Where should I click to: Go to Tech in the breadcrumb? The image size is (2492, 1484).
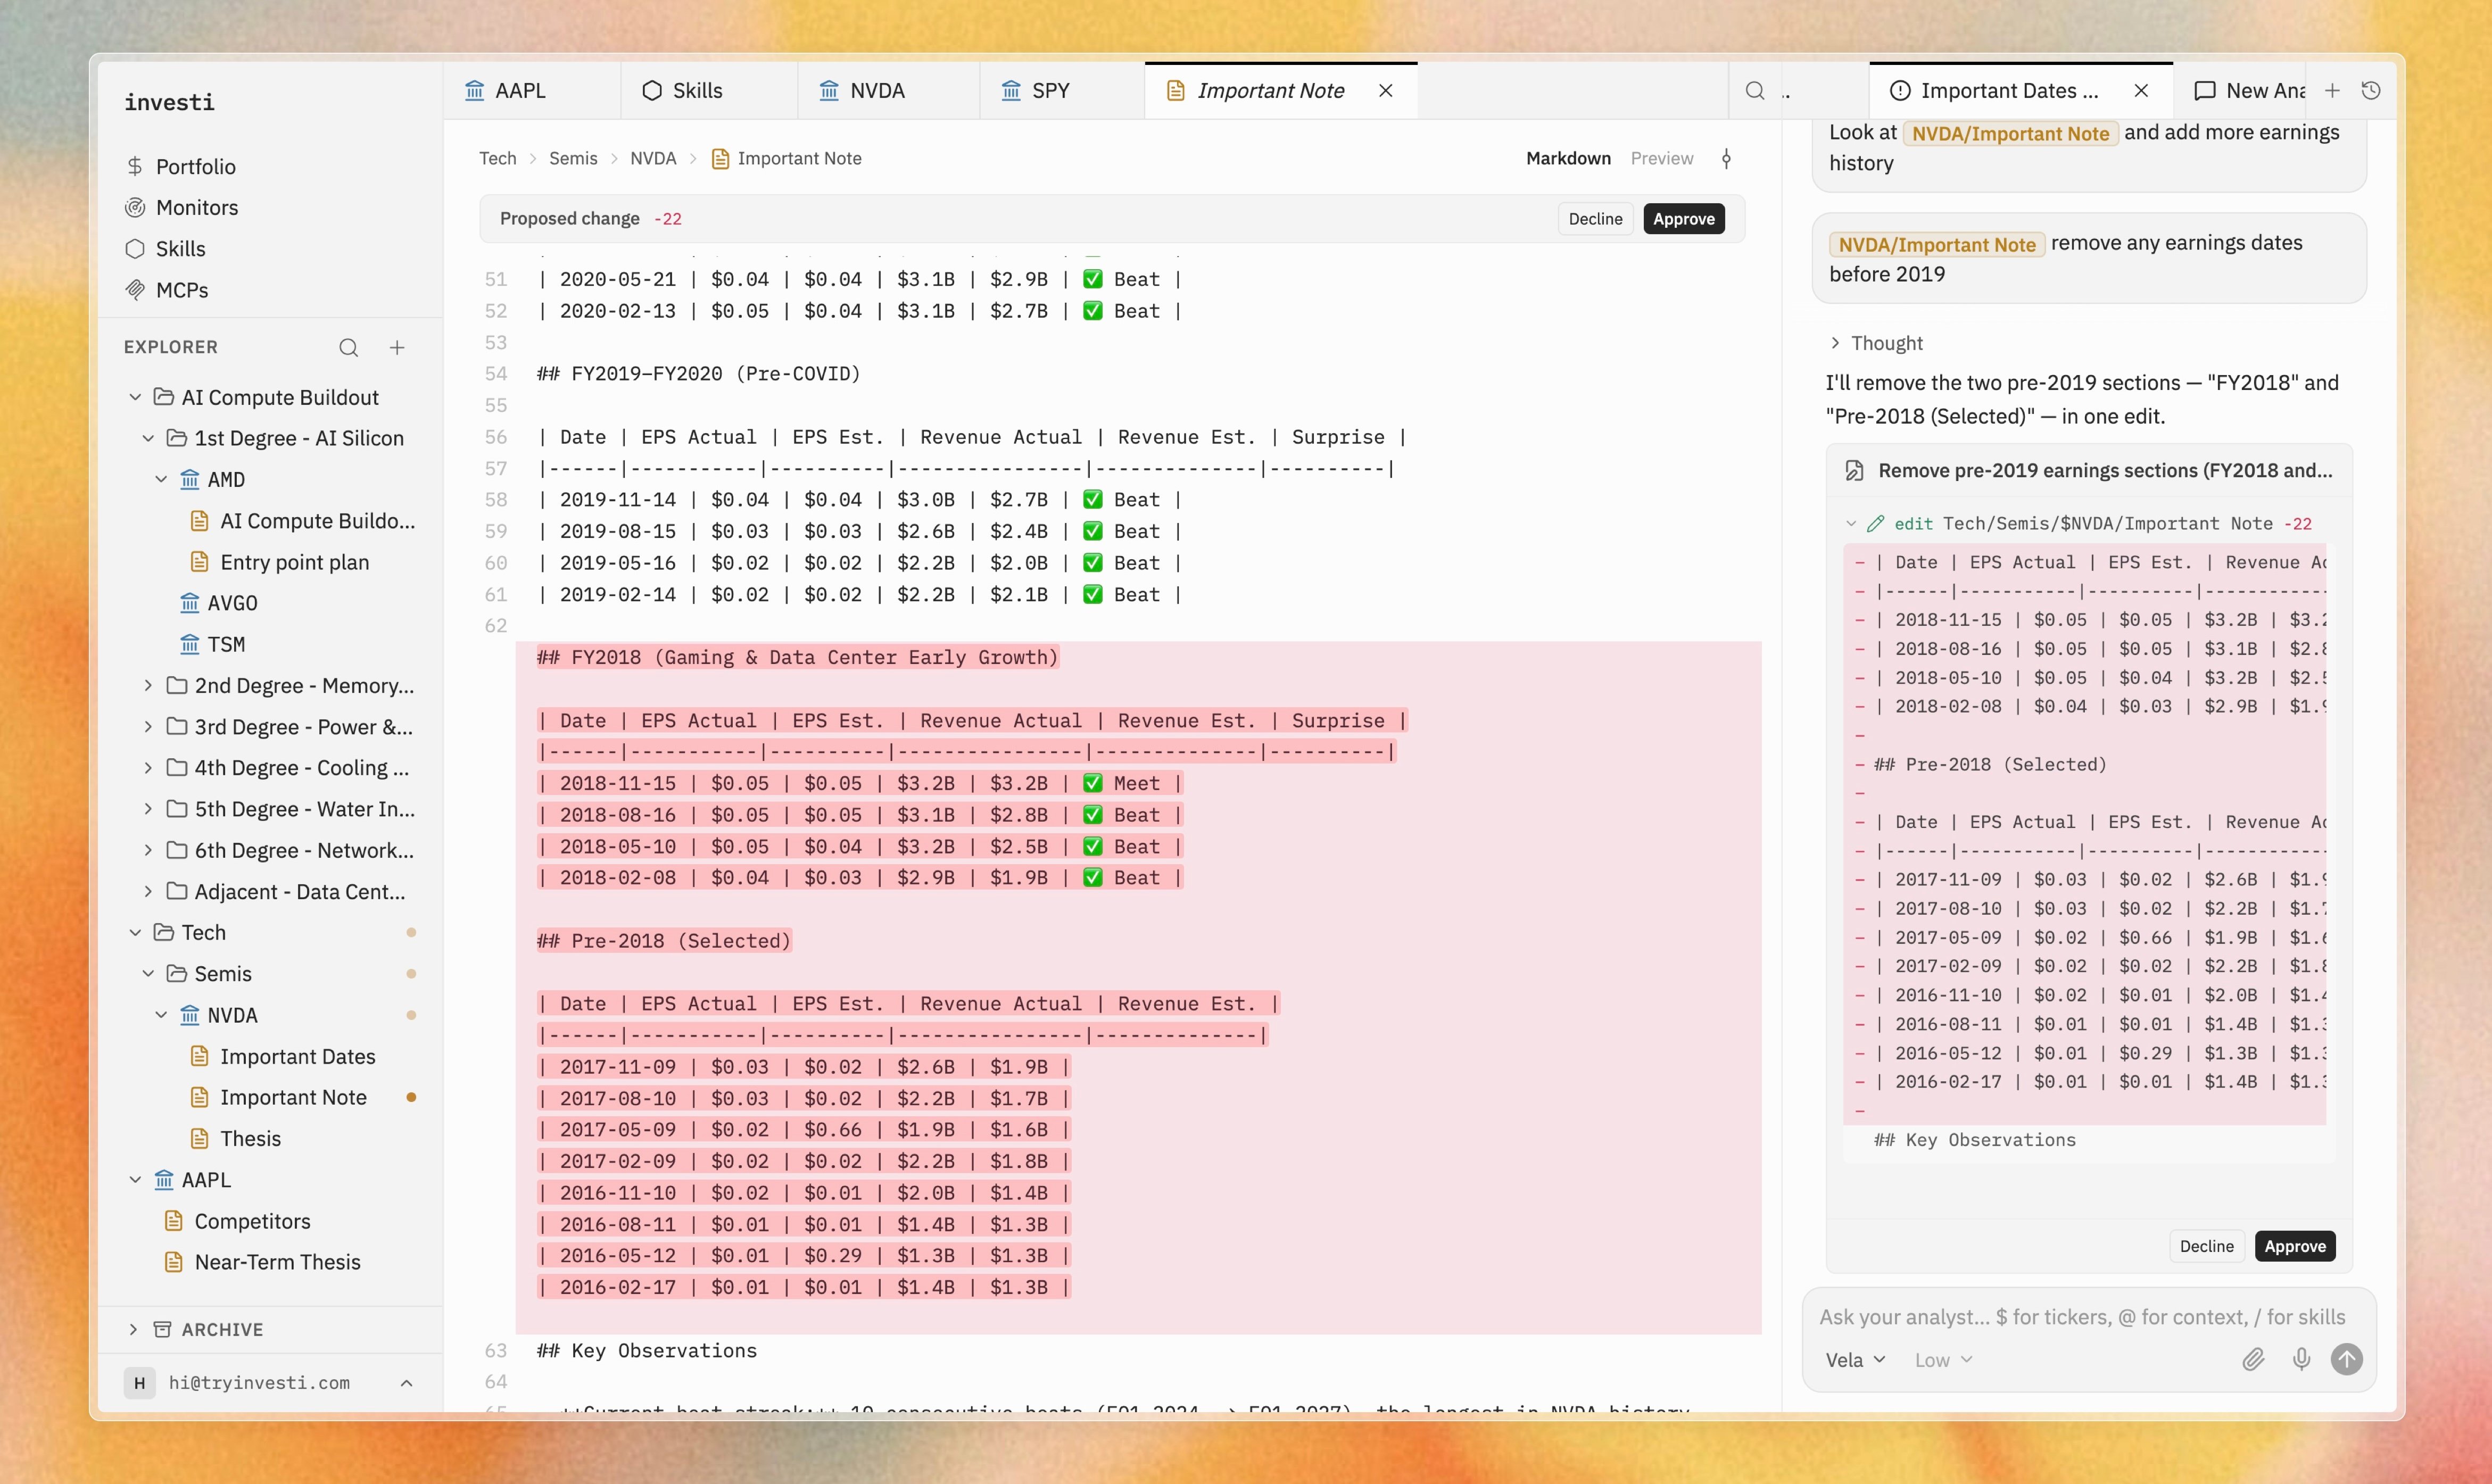pos(497,158)
